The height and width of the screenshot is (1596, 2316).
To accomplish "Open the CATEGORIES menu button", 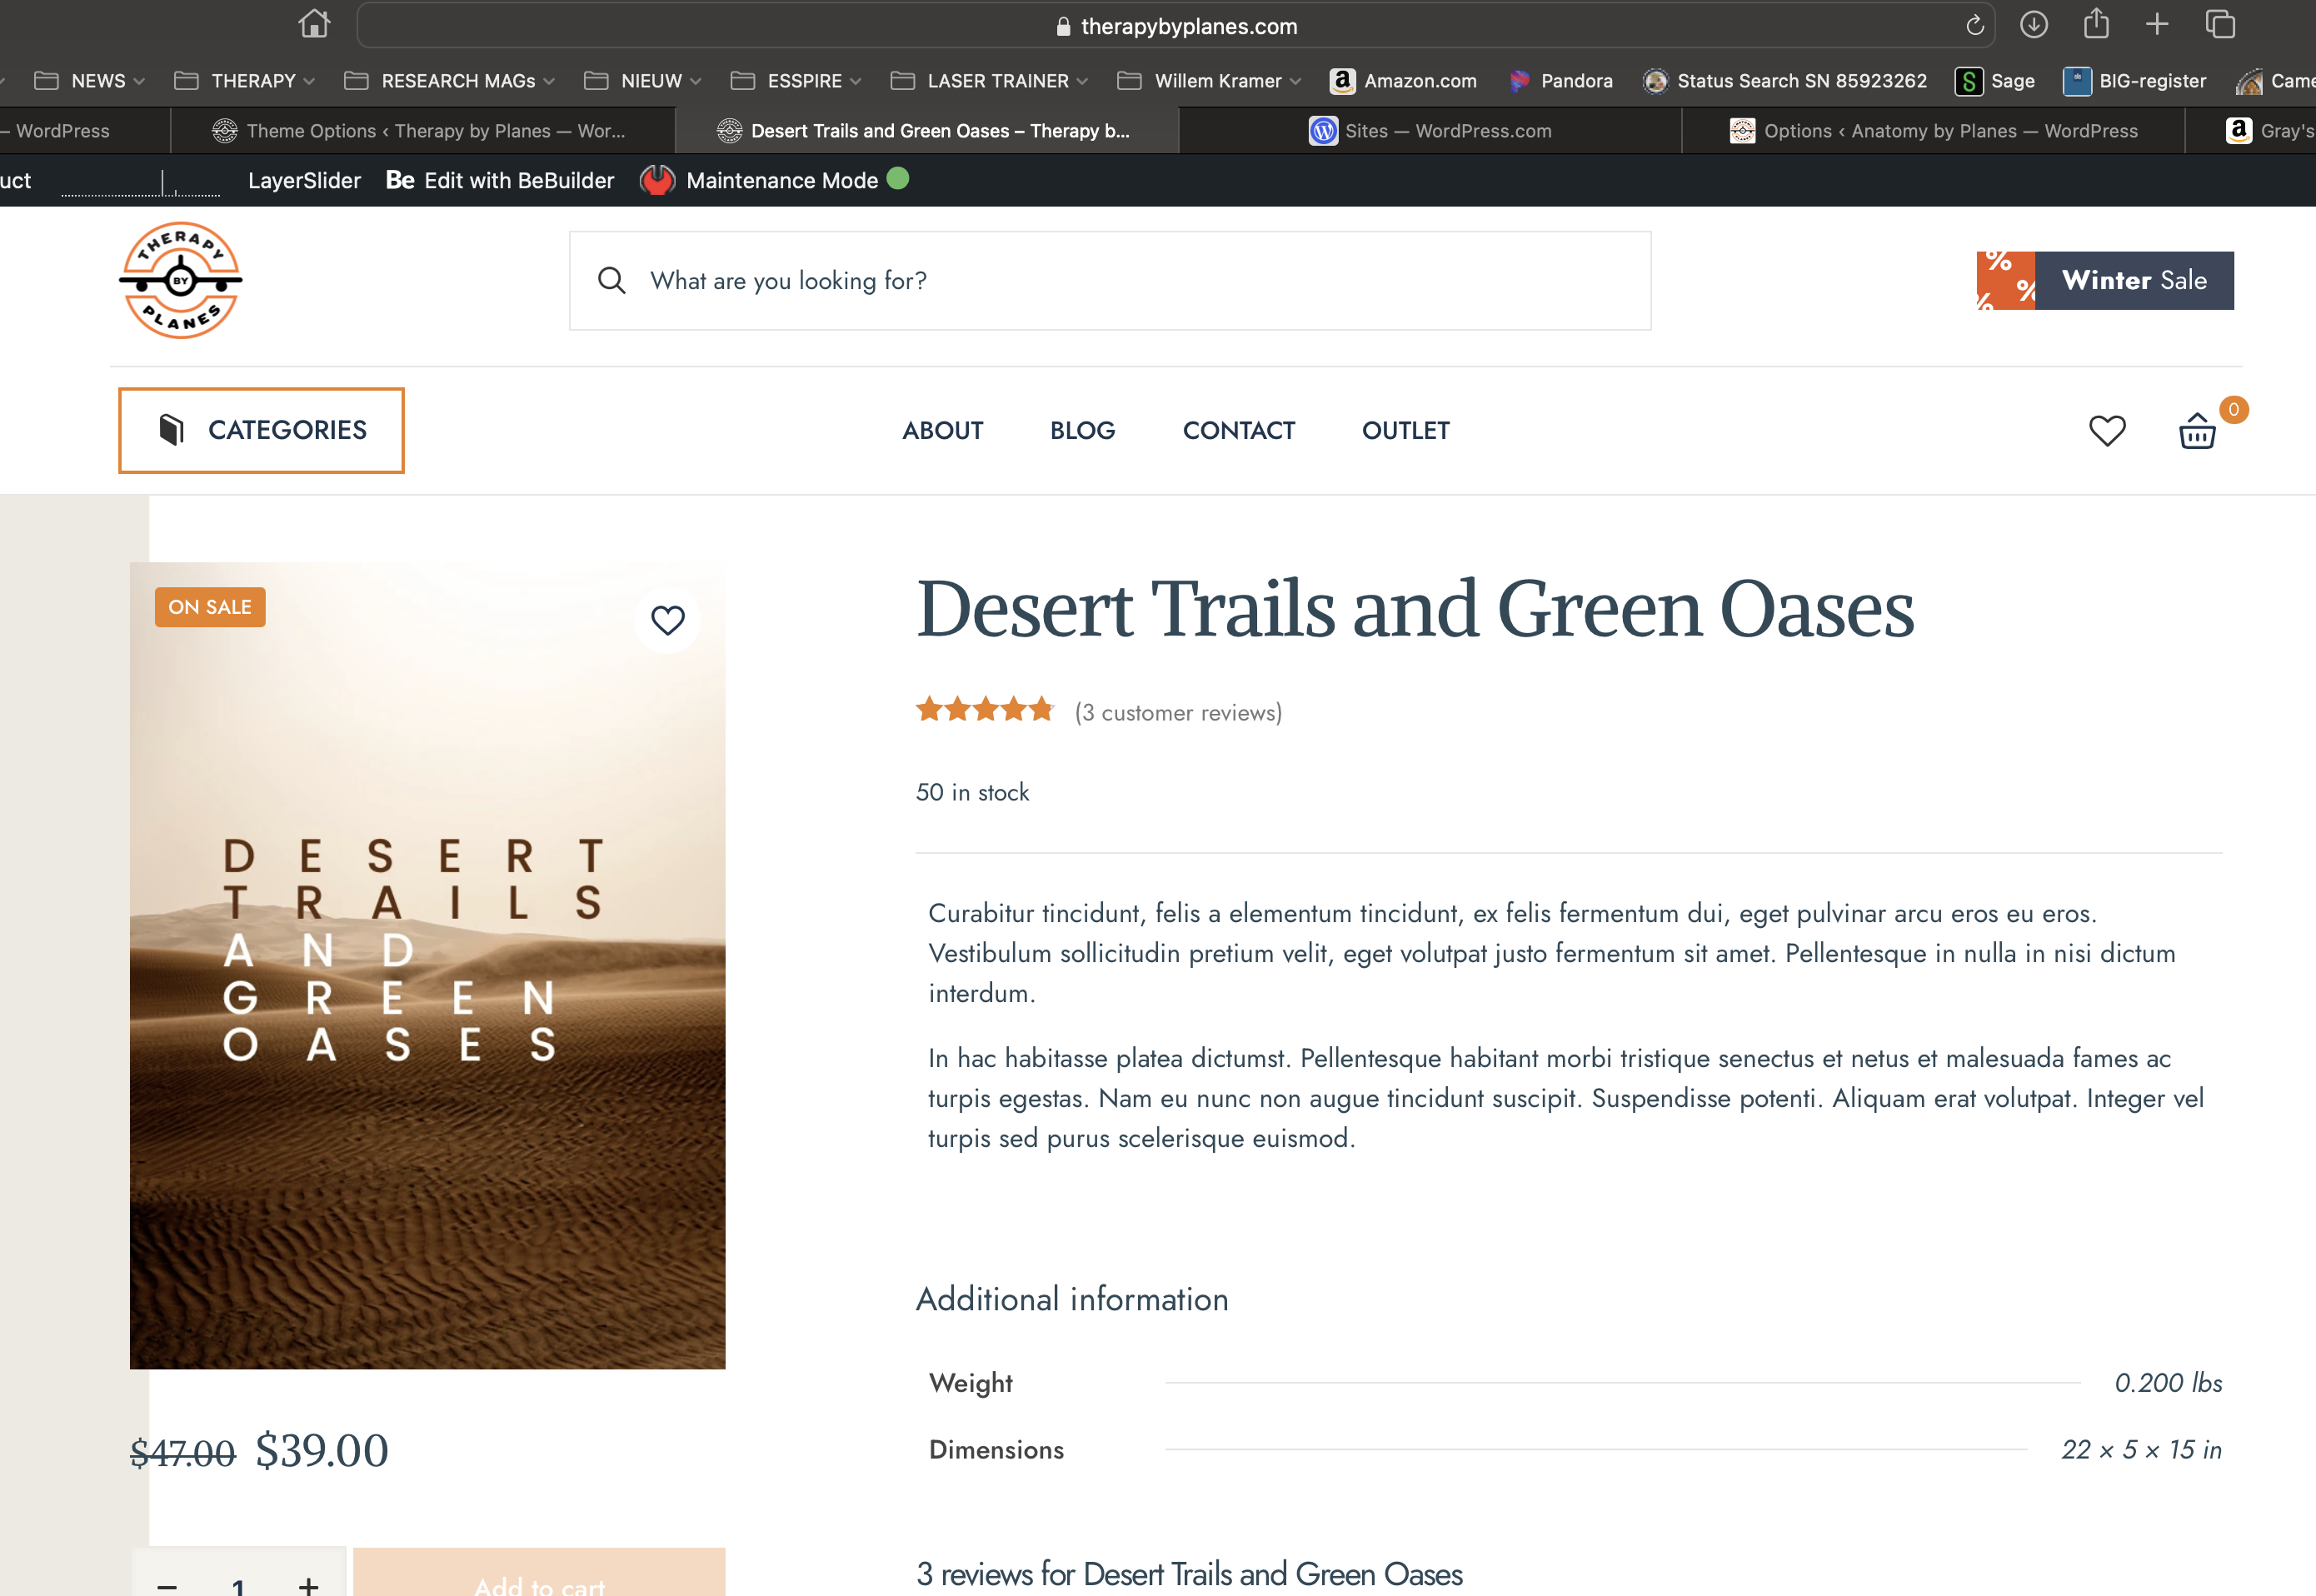I will pyautogui.click(x=261, y=430).
